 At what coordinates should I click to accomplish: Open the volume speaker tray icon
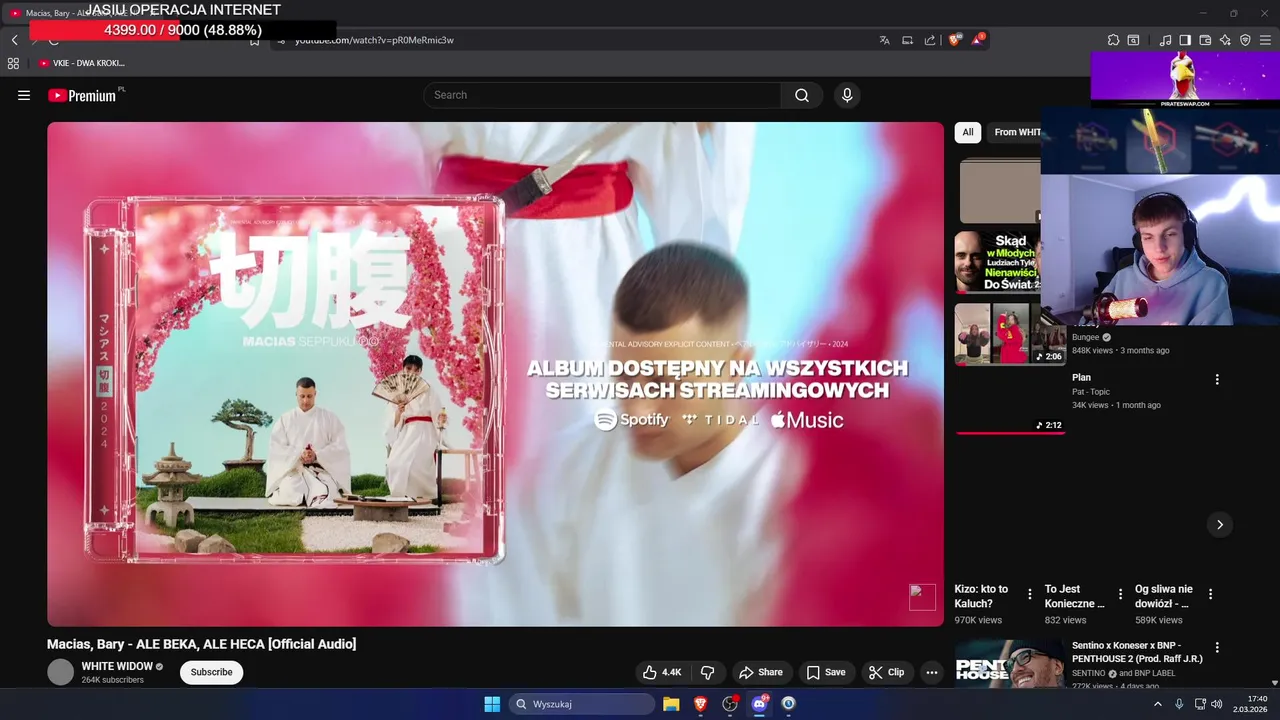[1217, 704]
